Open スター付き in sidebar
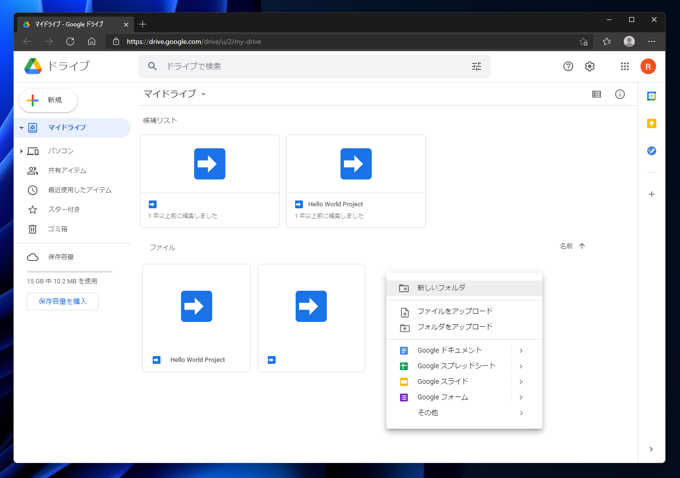680x478 pixels. (72, 210)
